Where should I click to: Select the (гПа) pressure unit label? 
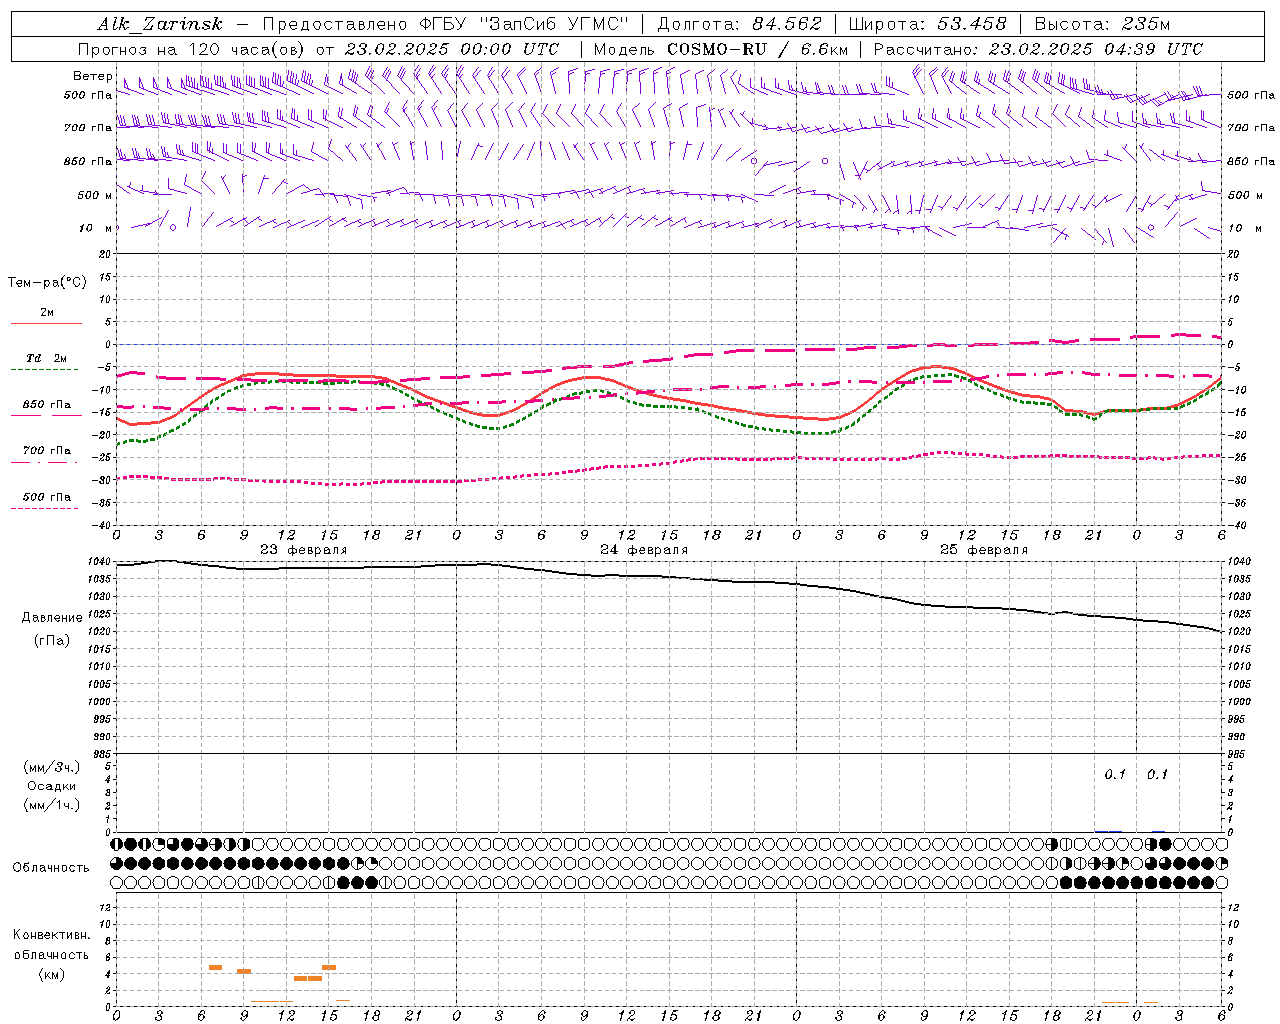pyautogui.click(x=52, y=640)
